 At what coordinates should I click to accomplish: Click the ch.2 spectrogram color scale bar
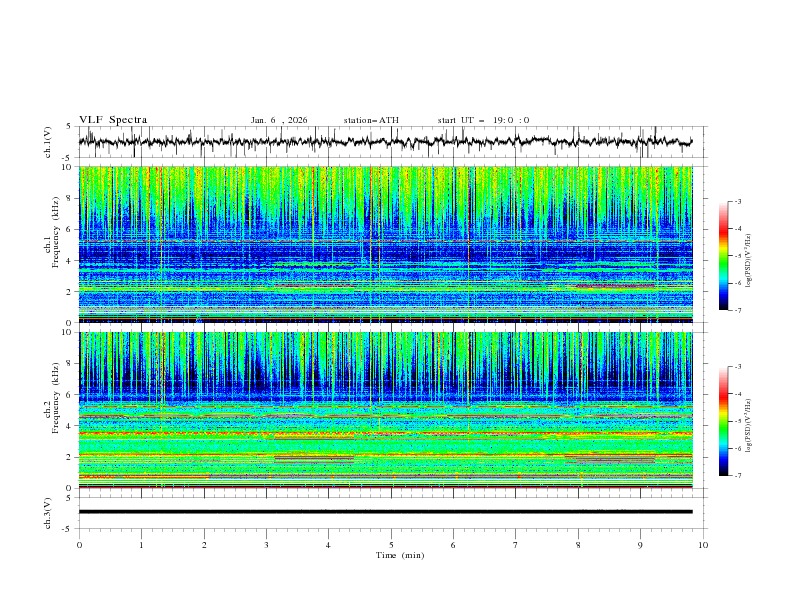pos(723,421)
